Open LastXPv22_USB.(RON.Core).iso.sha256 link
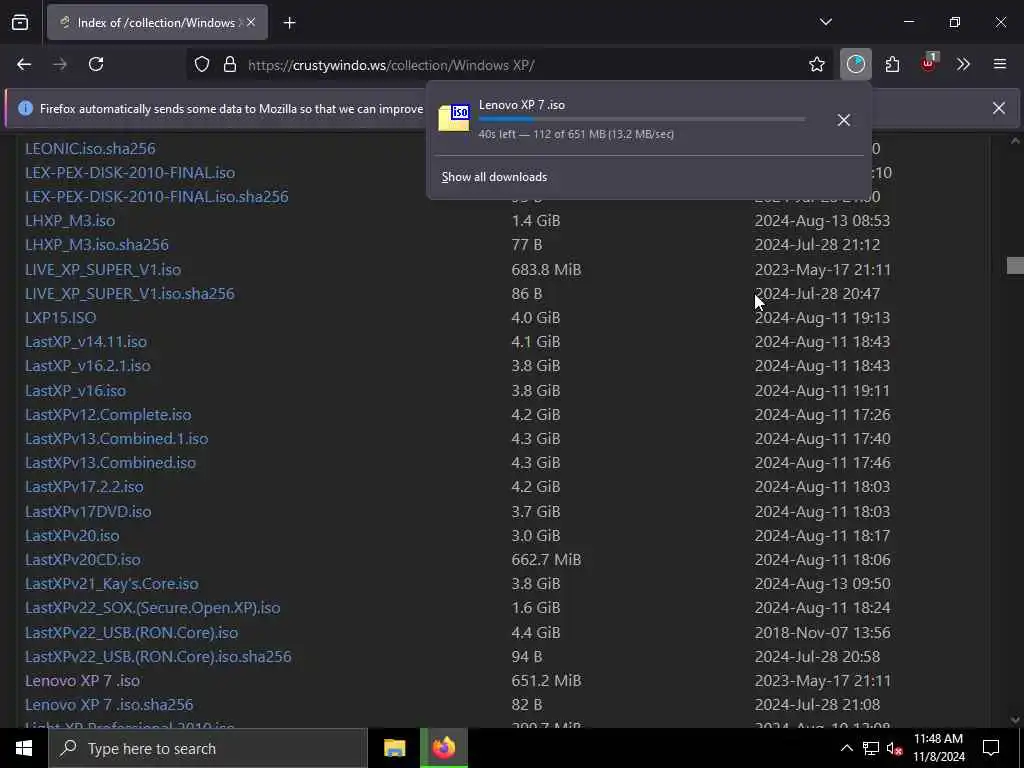Image resolution: width=1024 pixels, height=768 pixels. (158, 656)
